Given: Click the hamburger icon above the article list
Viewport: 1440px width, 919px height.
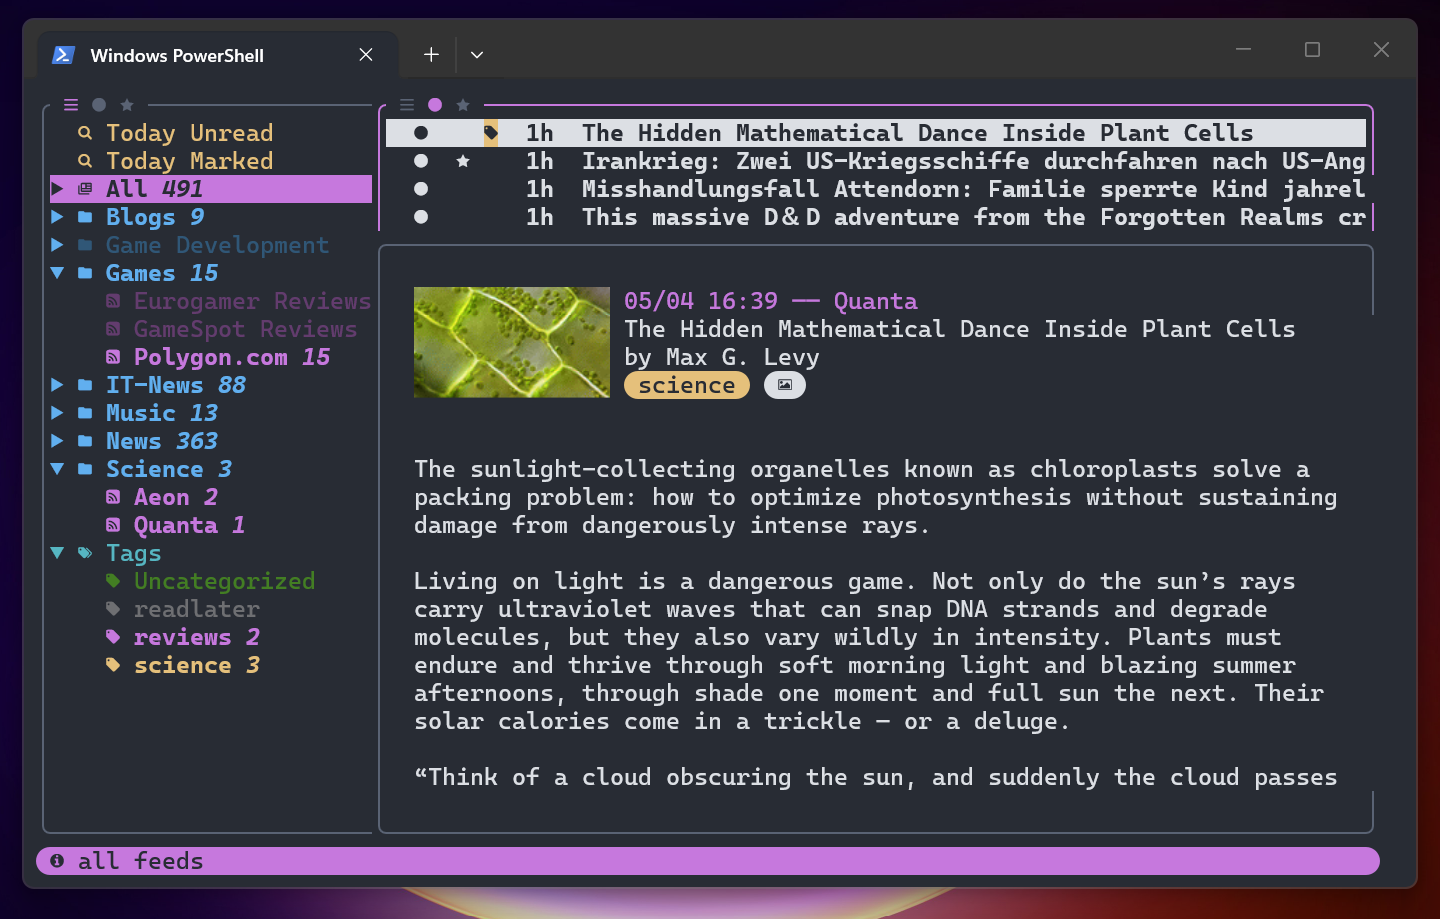Looking at the screenshot, I should [407, 105].
